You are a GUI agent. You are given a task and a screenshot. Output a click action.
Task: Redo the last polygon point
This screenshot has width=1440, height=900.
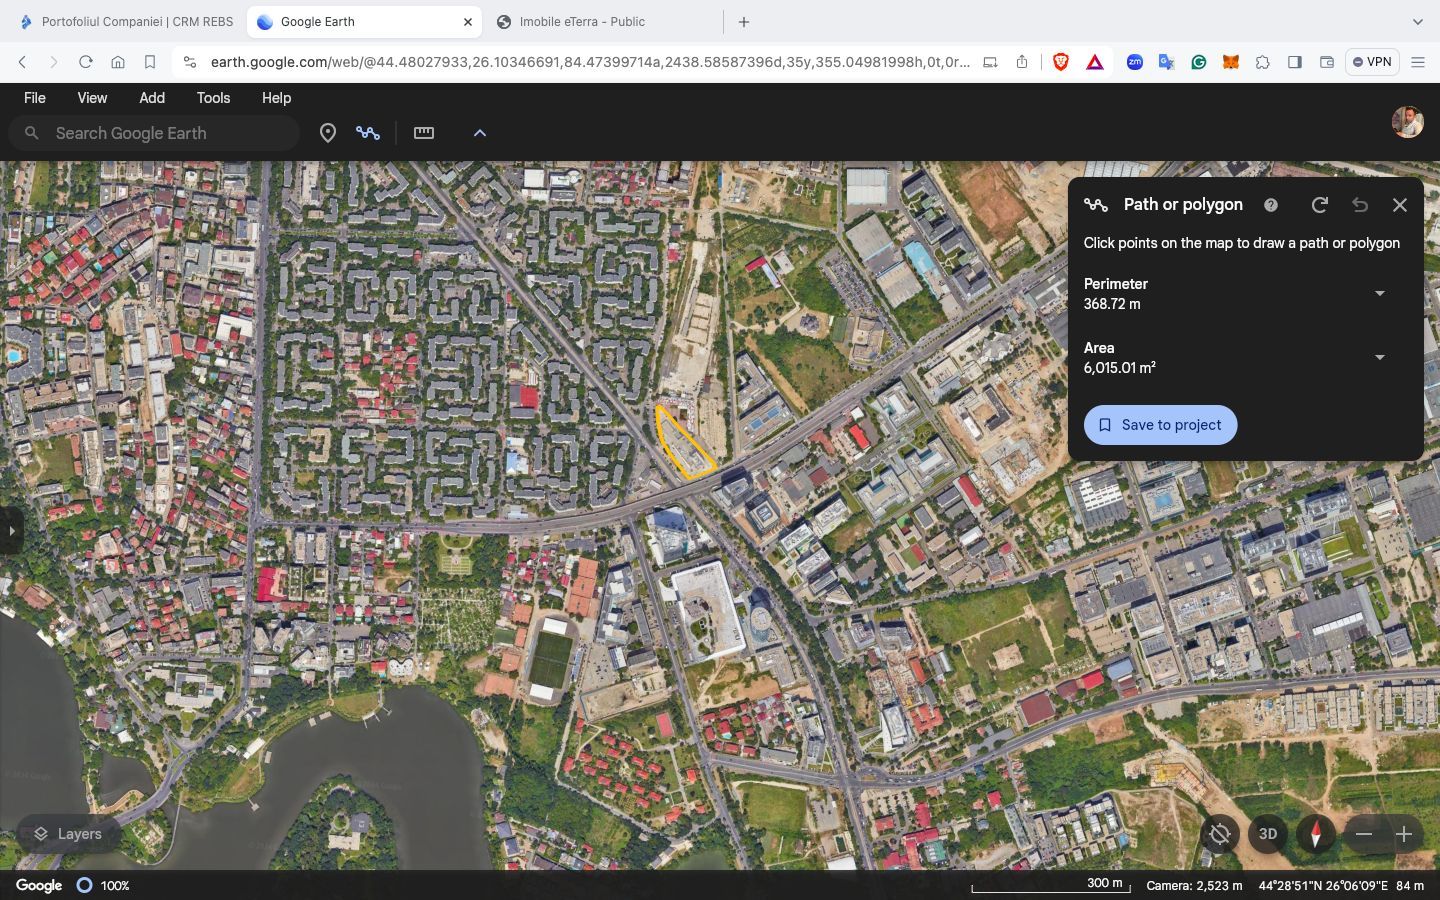point(1320,205)
